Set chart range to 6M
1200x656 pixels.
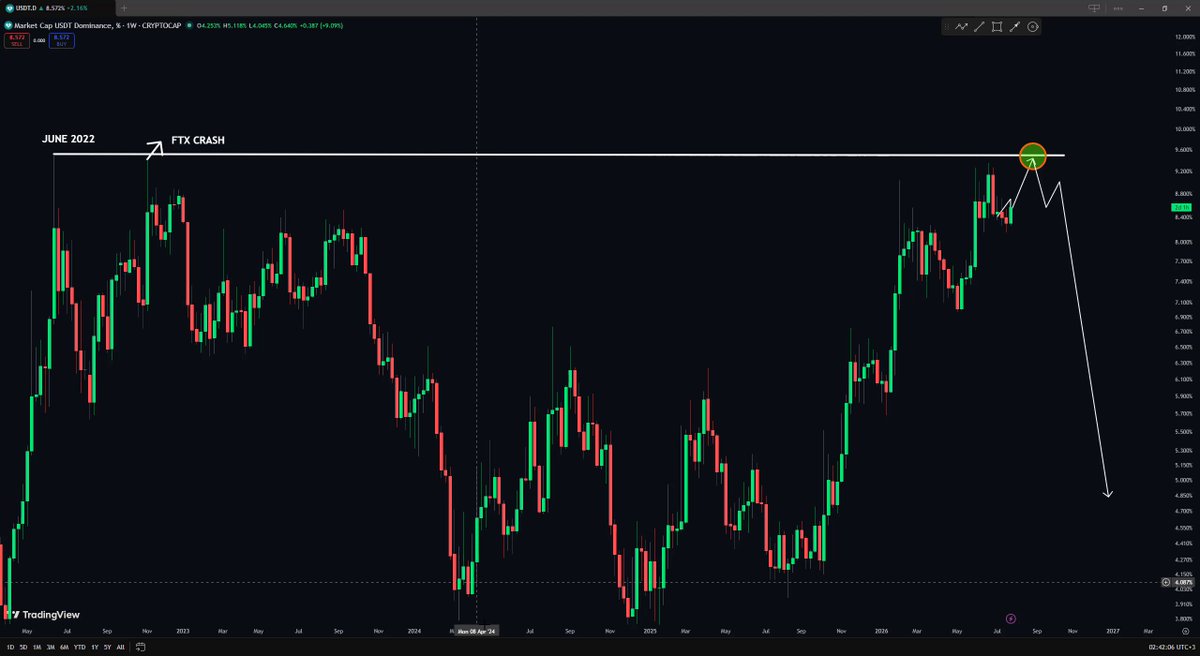pyautogui.click(x=64, y=648)
